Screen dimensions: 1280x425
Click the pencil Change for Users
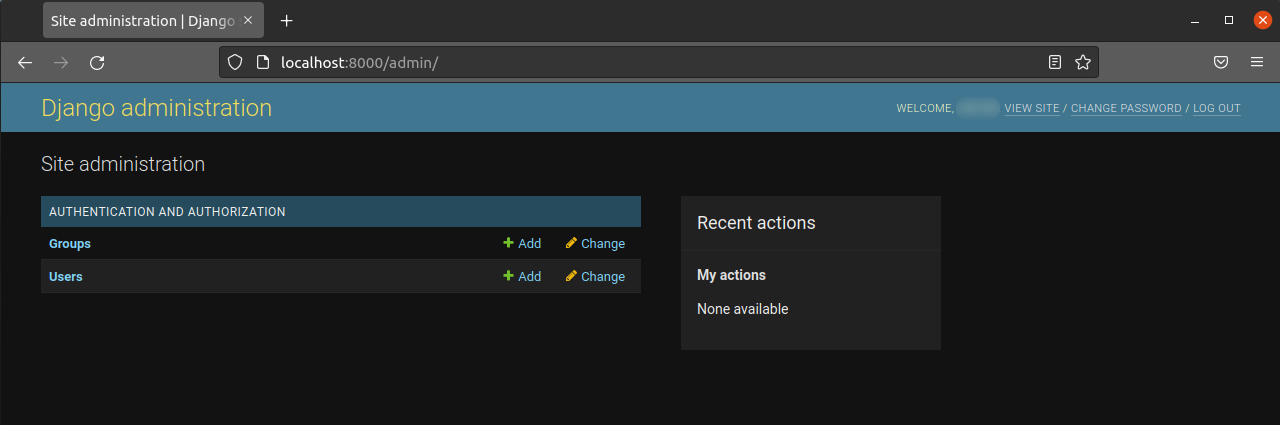coord(595,276)
